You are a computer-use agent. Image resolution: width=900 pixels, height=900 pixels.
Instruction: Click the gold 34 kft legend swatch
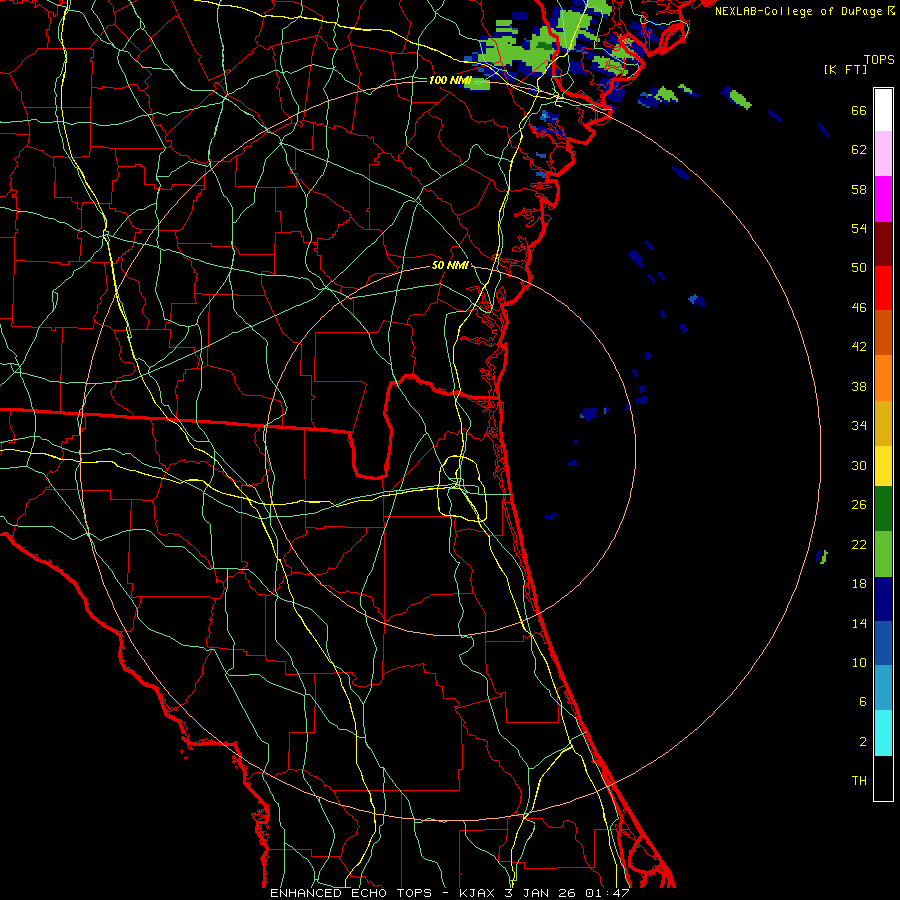(883, 423)
